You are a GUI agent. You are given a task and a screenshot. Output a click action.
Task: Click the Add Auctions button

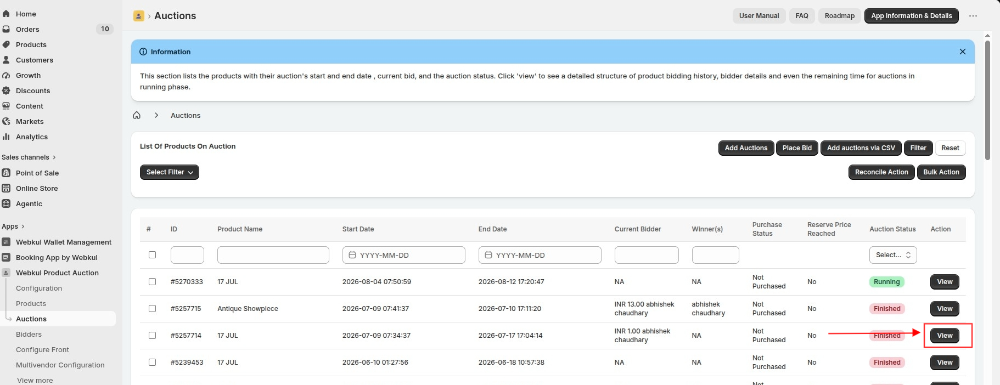tap(746, 148)
